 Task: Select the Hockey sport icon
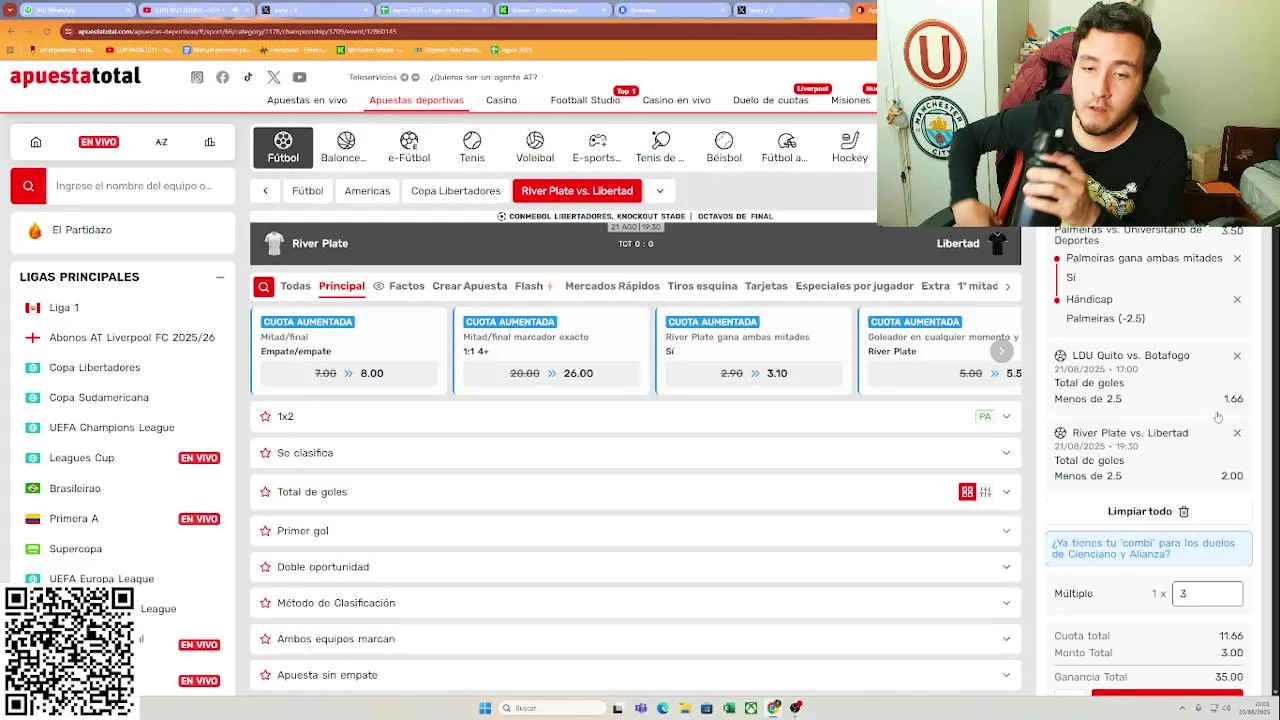coord(850,147)
